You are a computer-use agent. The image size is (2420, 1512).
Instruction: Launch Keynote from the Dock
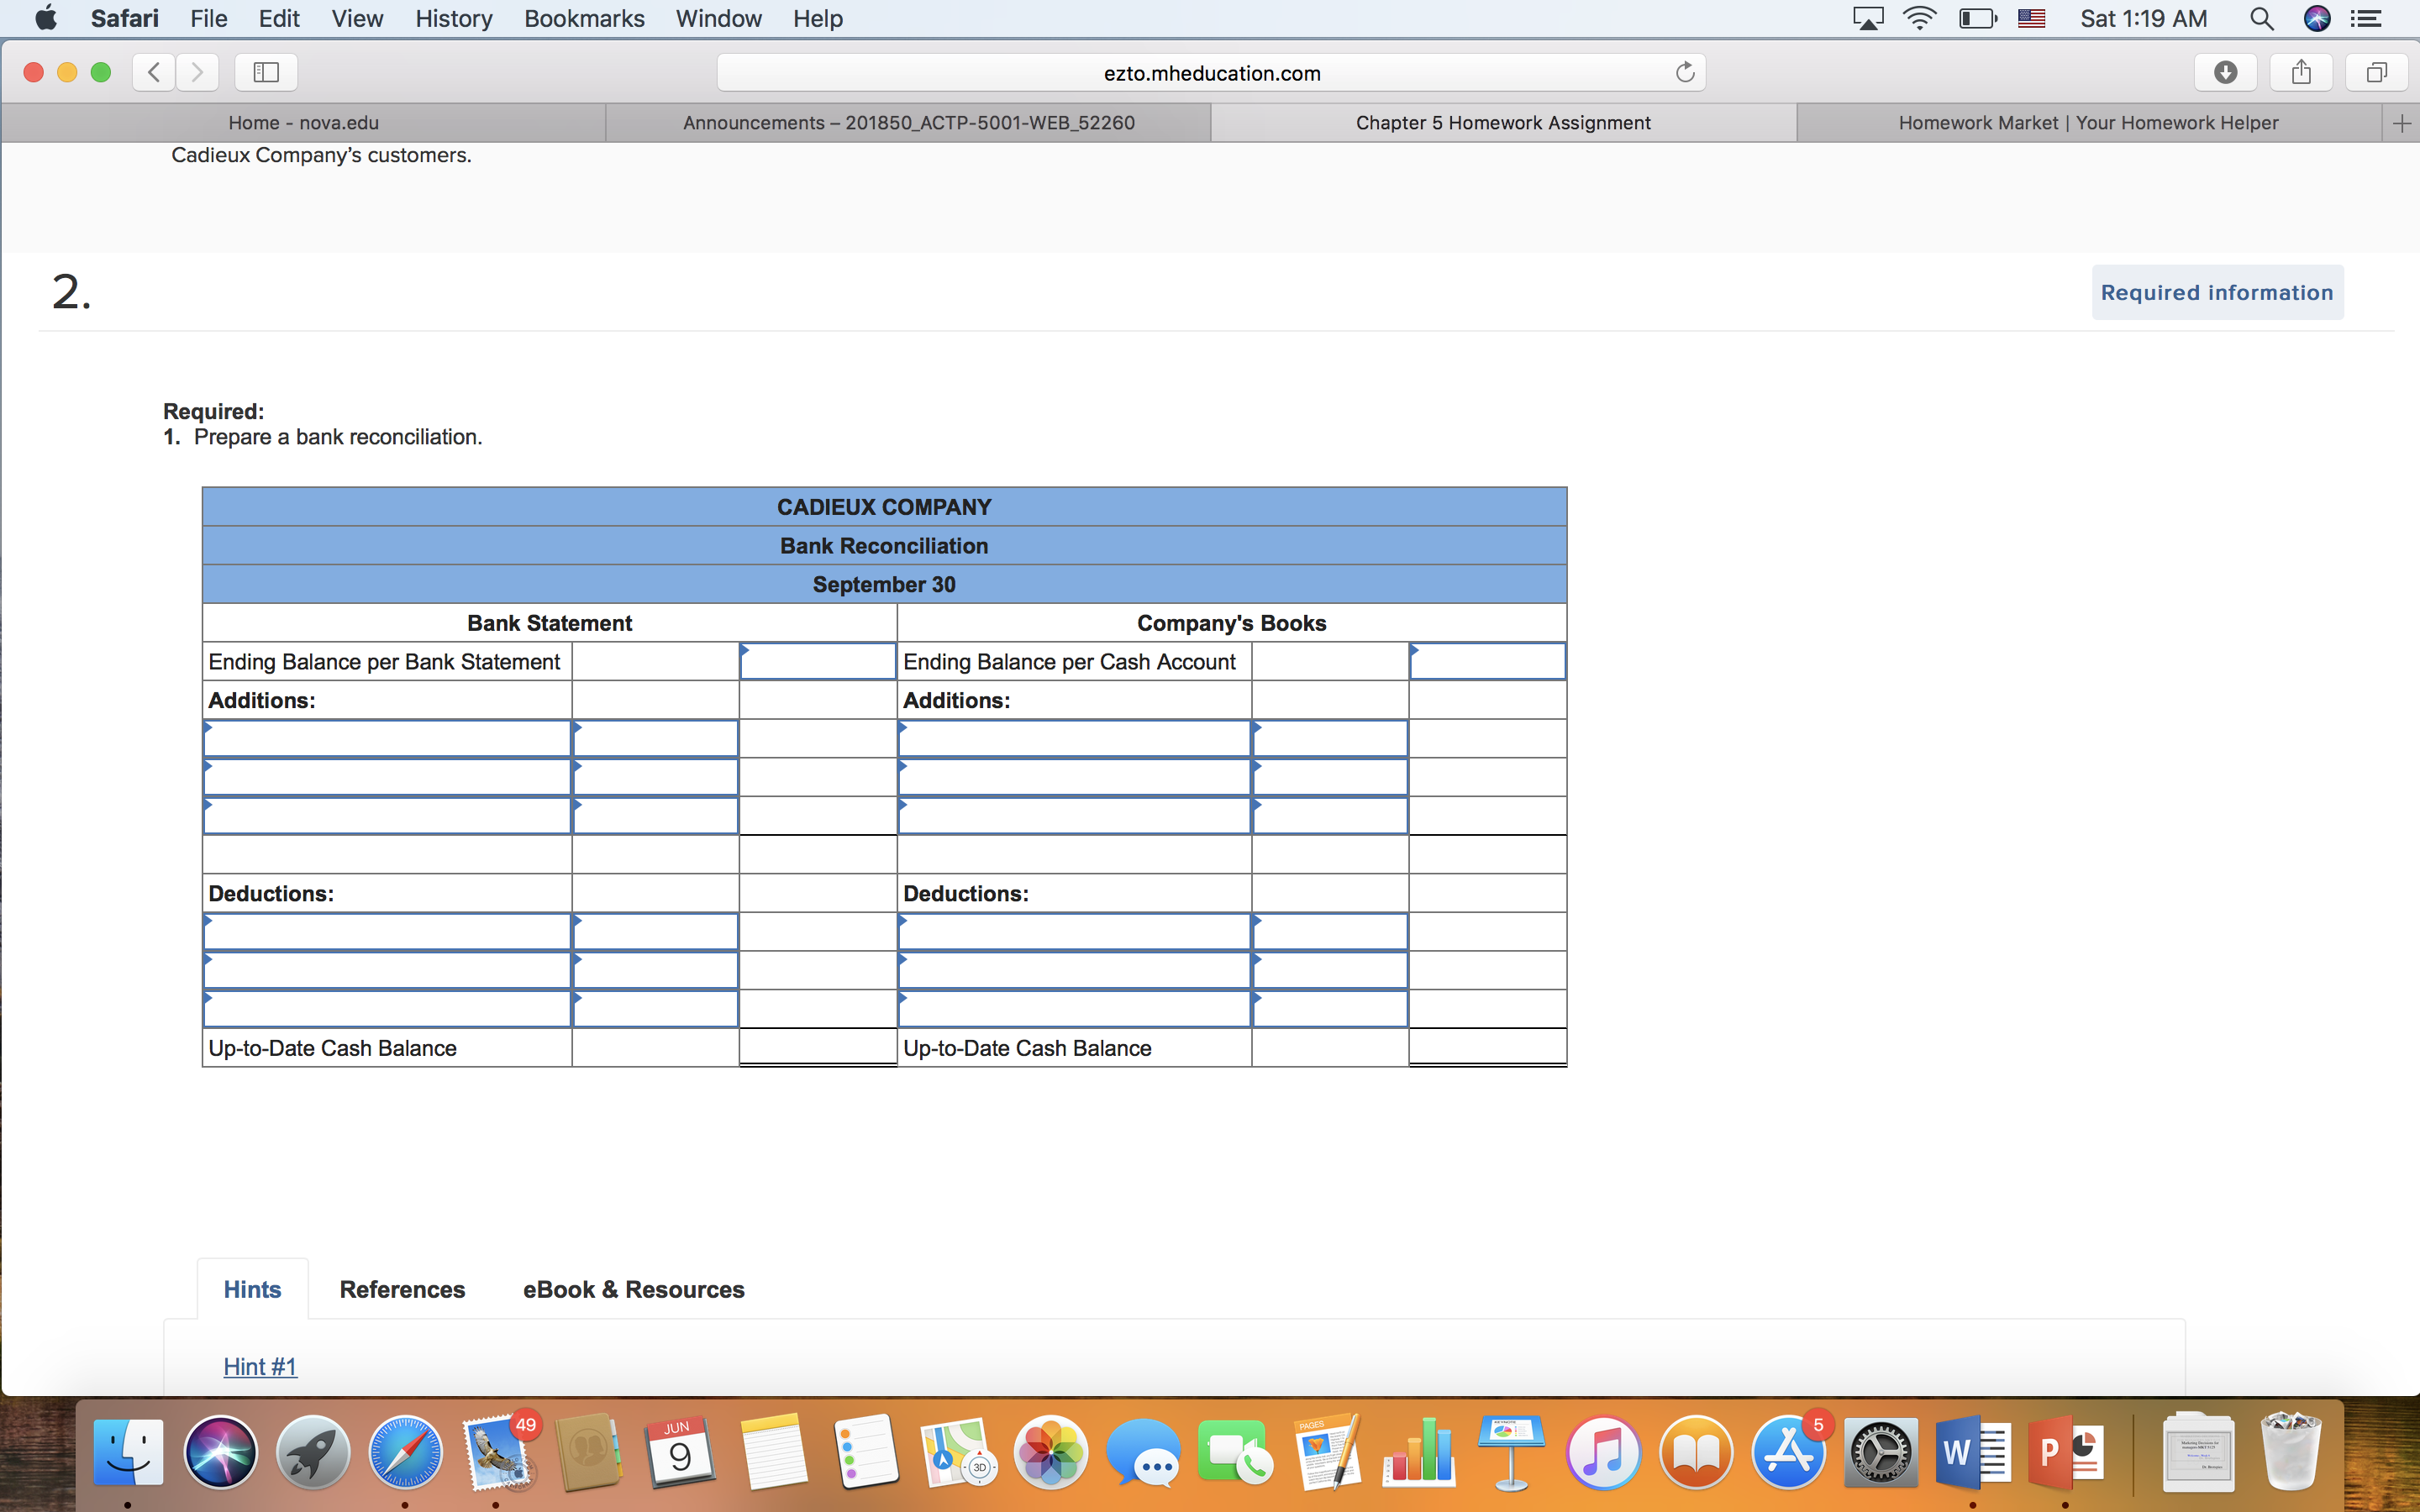[1511, 1452]
